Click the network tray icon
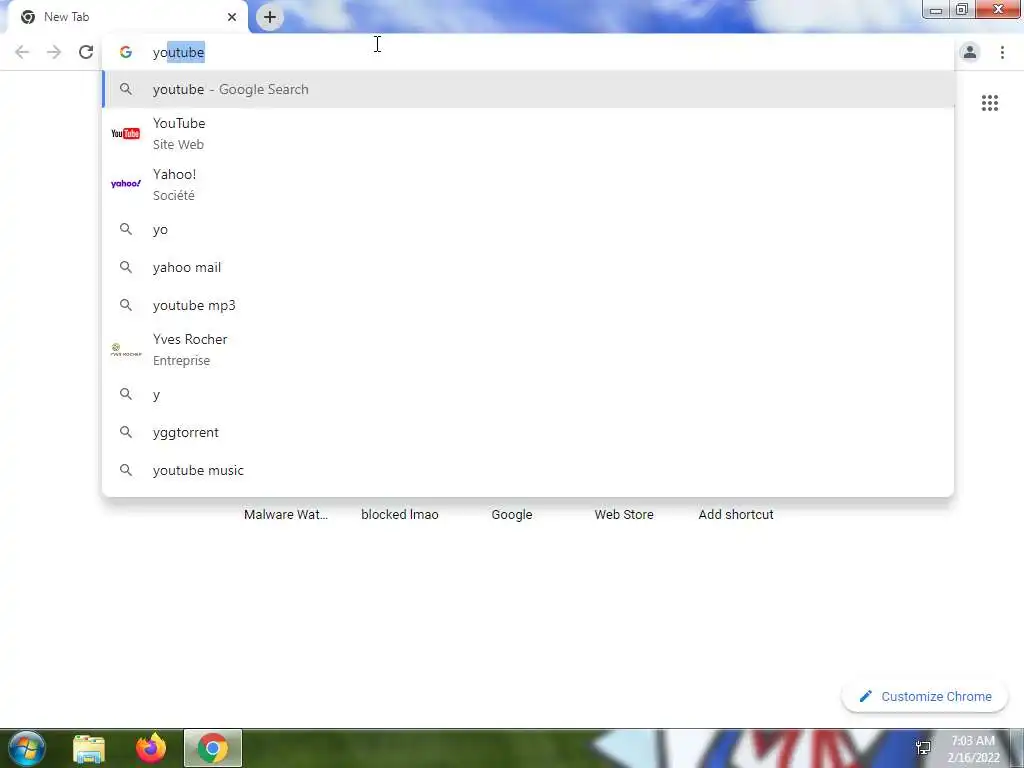 [x=923, y=748]
